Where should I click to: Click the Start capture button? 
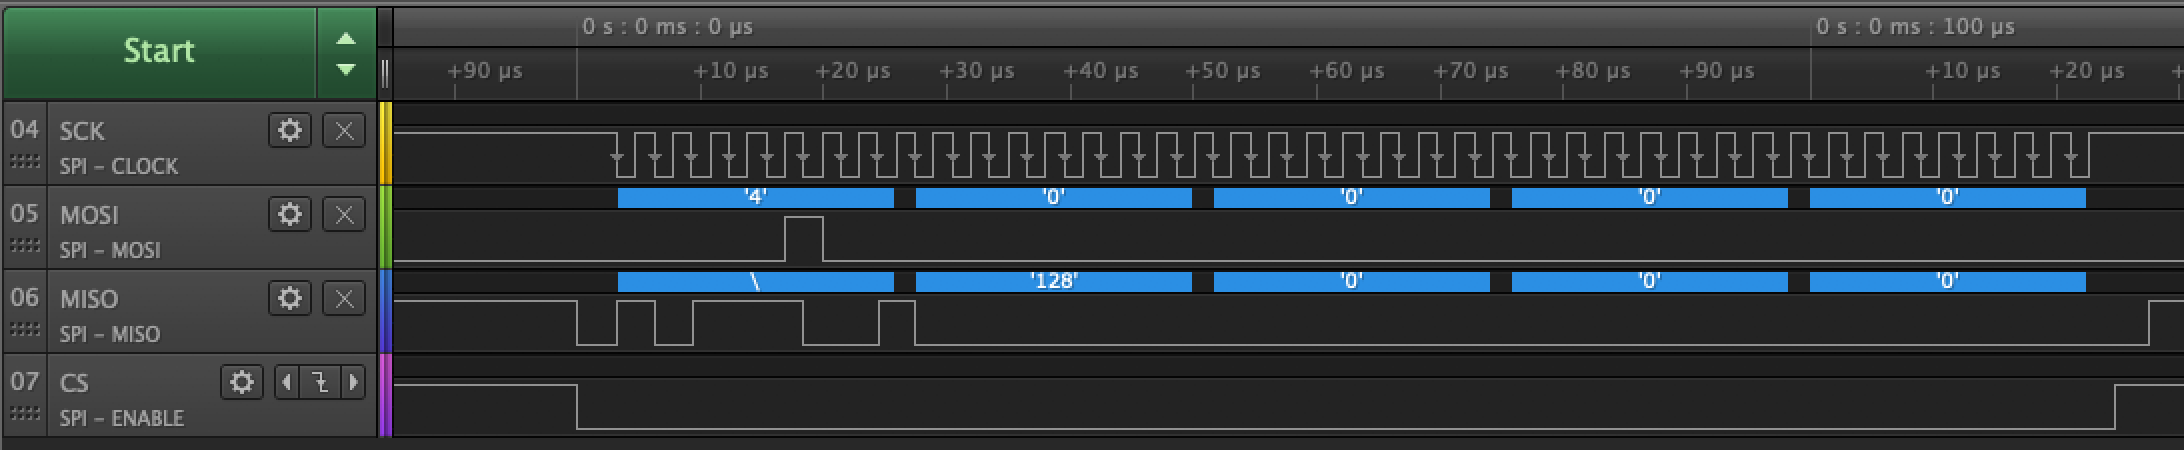(x=160, y=52)
